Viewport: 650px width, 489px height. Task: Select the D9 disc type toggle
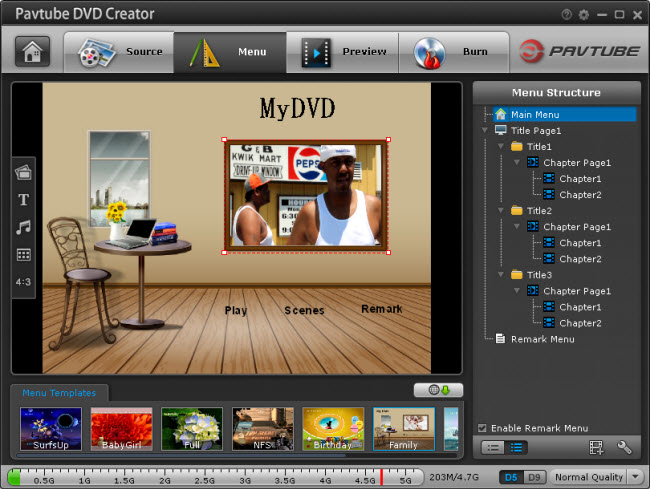533,477
